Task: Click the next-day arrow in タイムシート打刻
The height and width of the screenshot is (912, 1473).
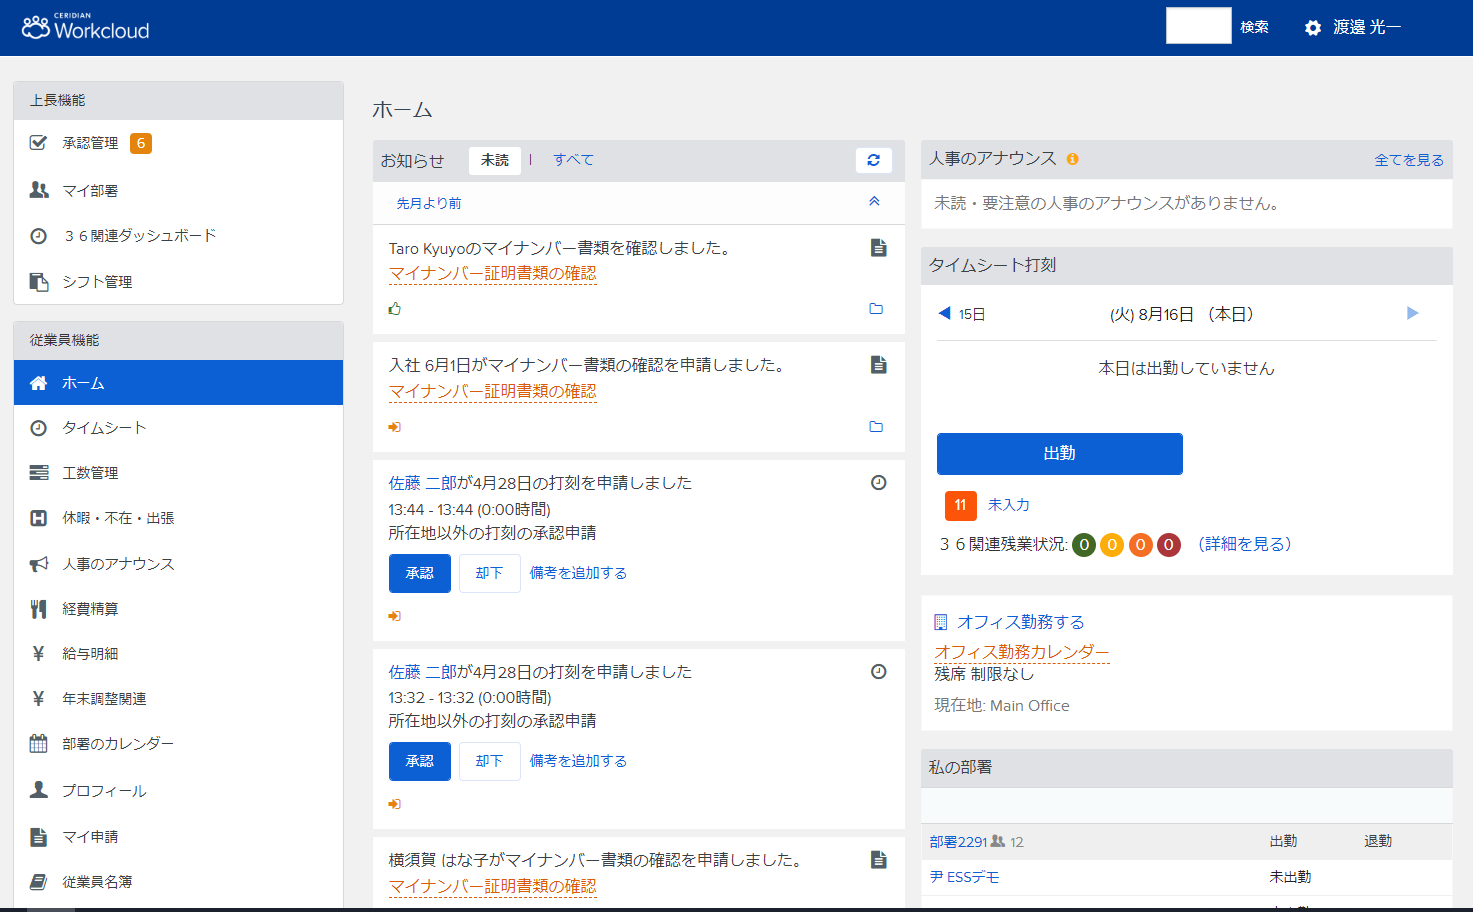Action: pyautogui.click(x=1412, y=313)
